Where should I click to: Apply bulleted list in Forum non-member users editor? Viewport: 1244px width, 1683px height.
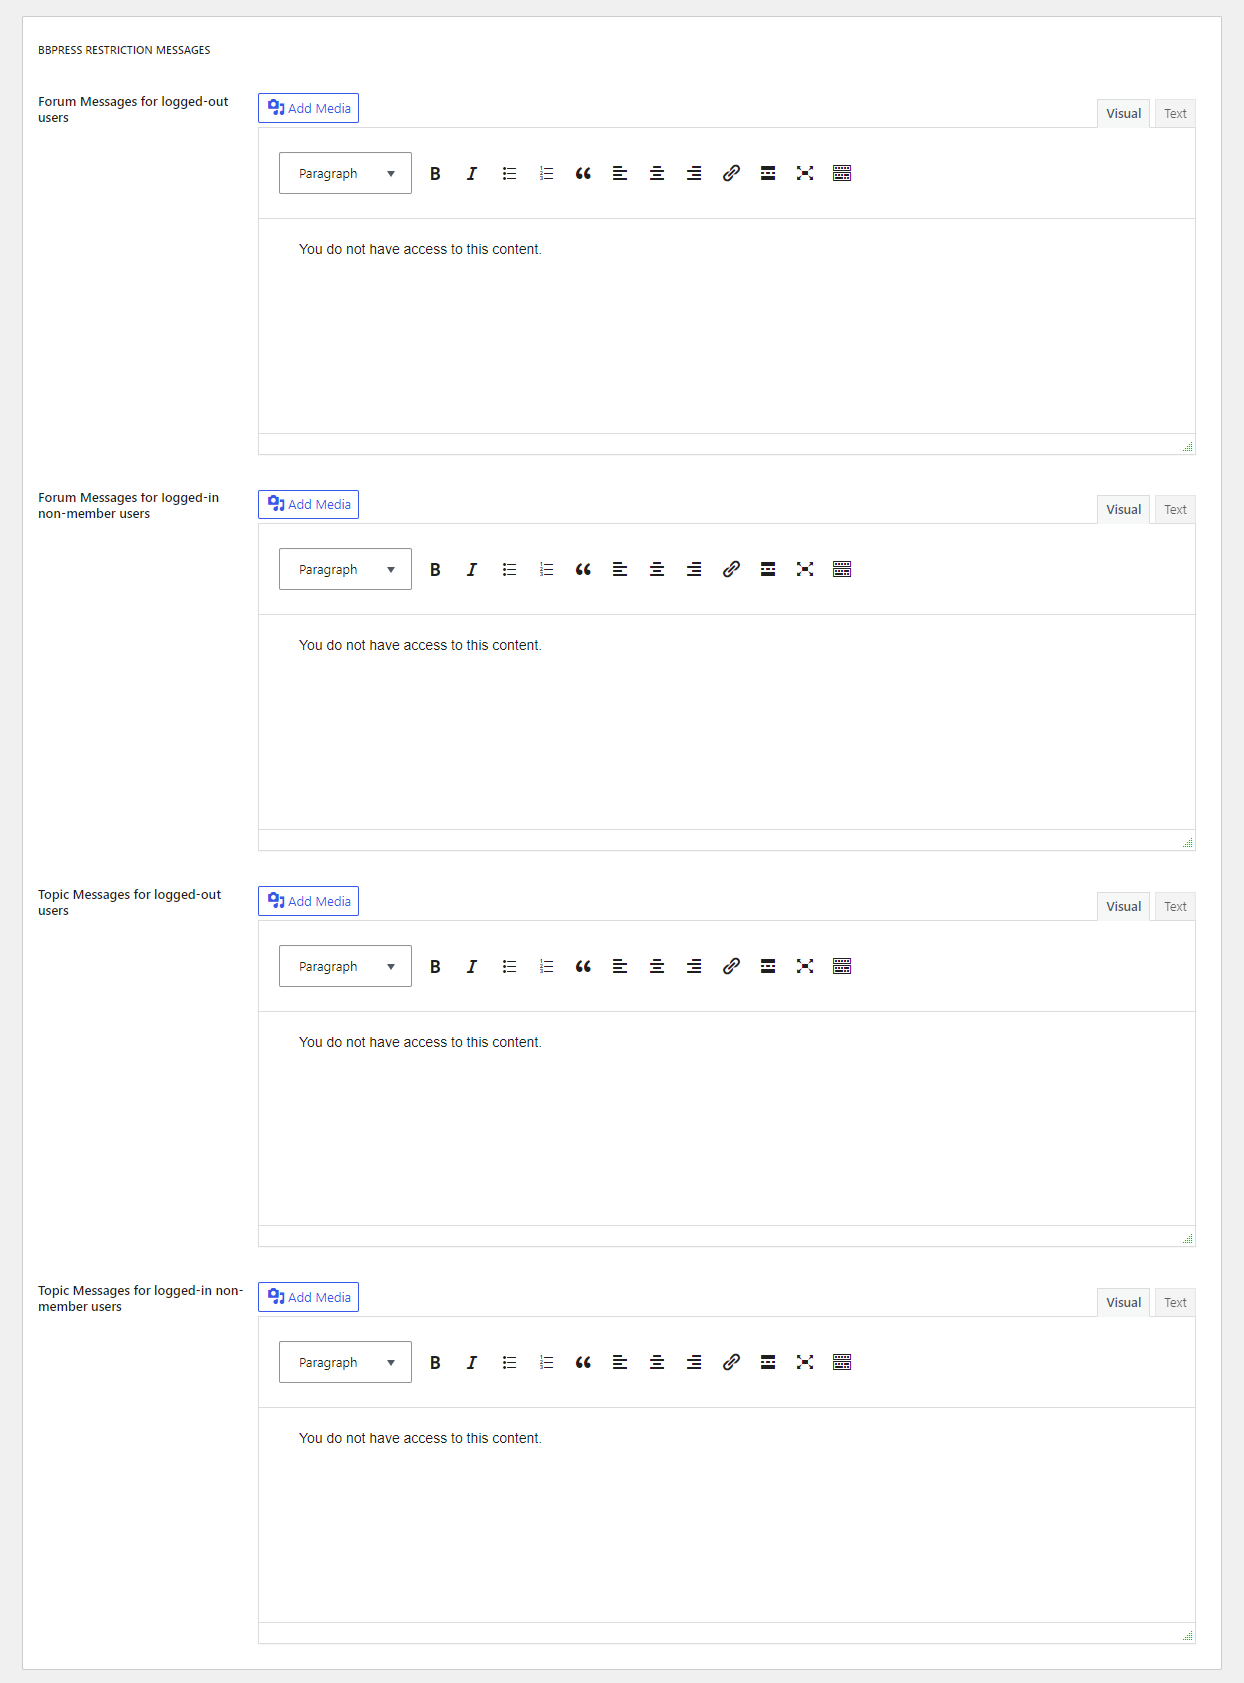(x=509, y=569)
